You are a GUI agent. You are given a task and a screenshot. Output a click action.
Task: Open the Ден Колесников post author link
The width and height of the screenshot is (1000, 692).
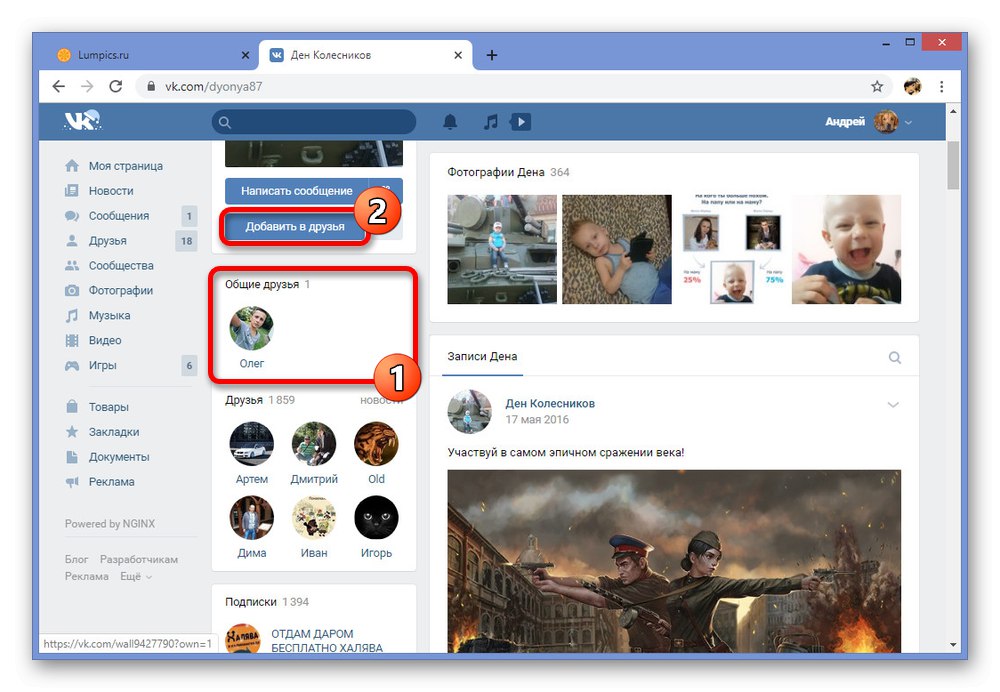pos(550,403)
